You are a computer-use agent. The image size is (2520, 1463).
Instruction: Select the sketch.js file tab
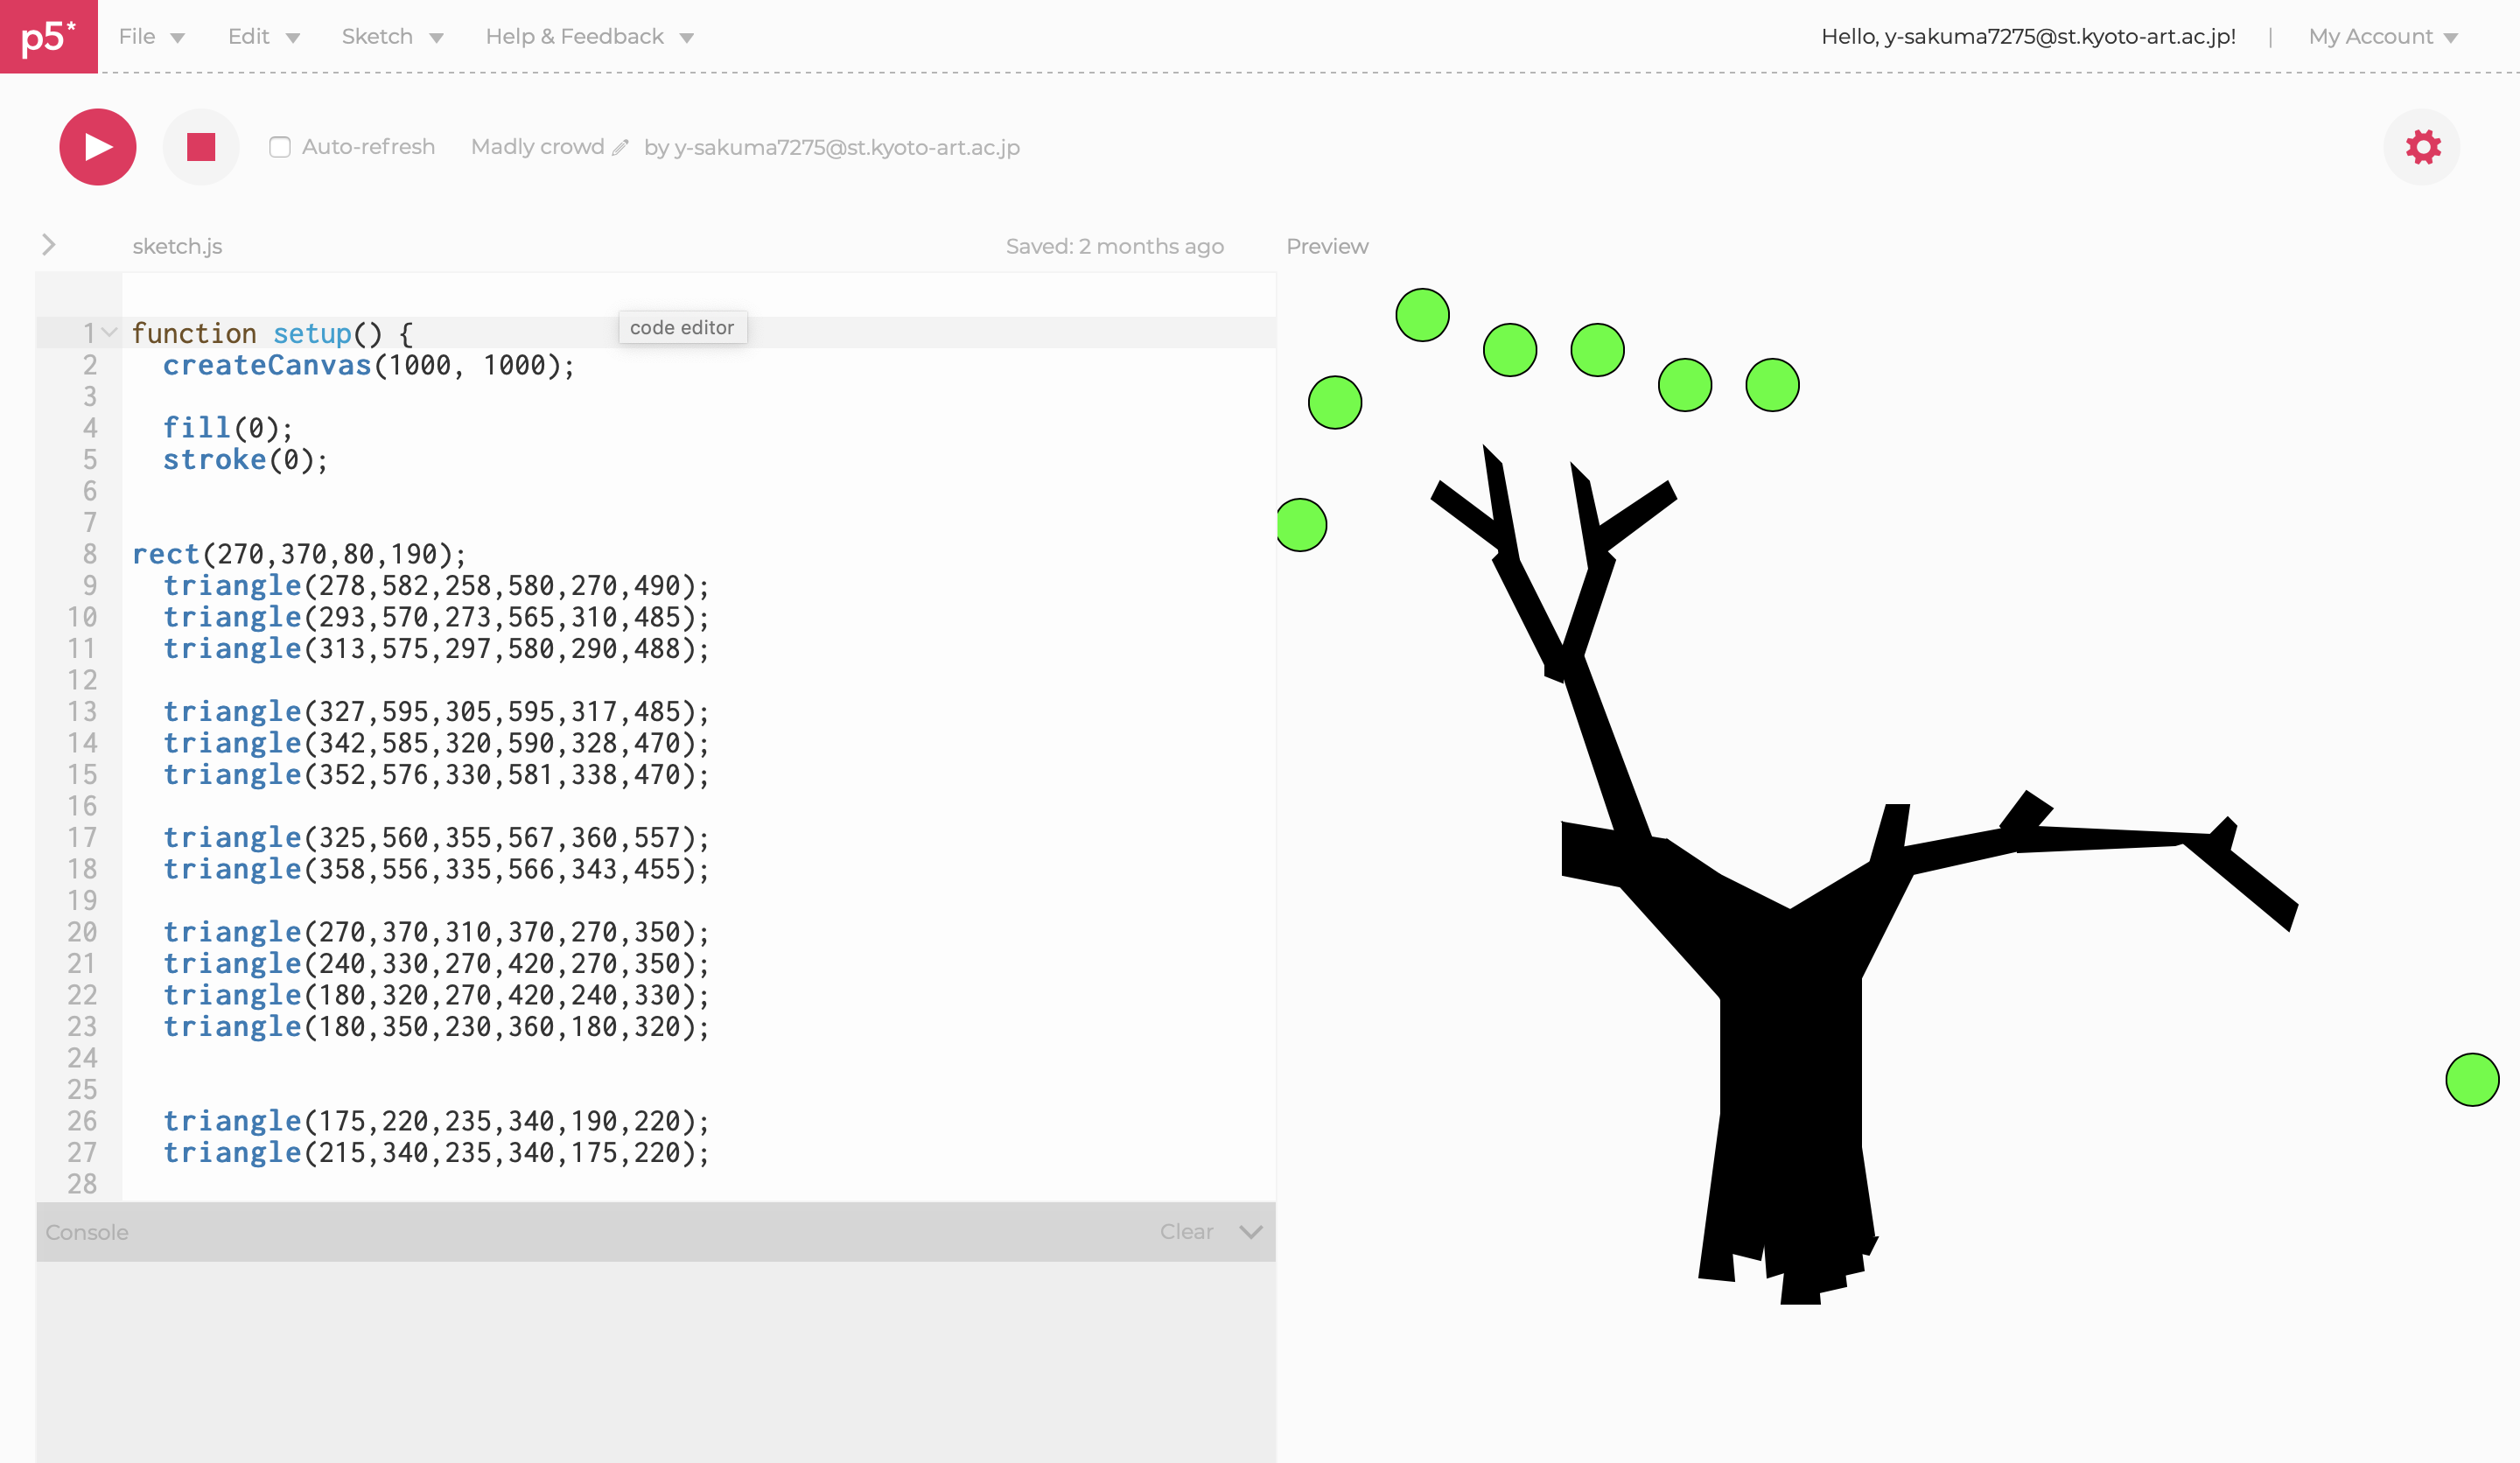click(177, 246)
